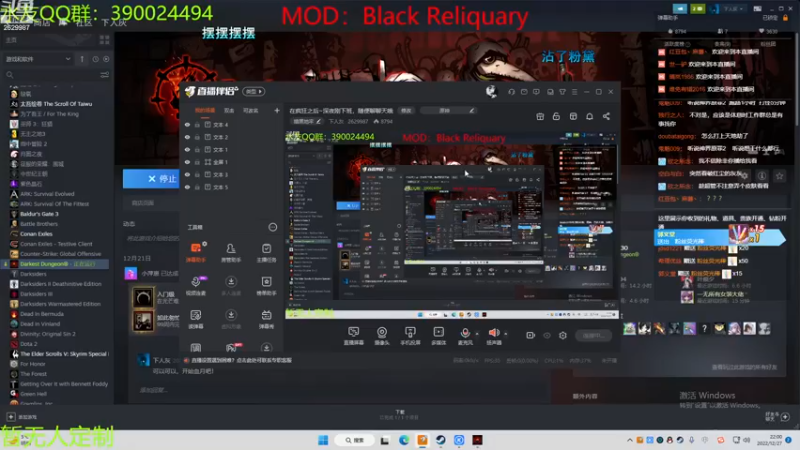Hide the 文本 1 layer
The height and width of the screenshot is (450, 800).
click(x=187, y=149)
